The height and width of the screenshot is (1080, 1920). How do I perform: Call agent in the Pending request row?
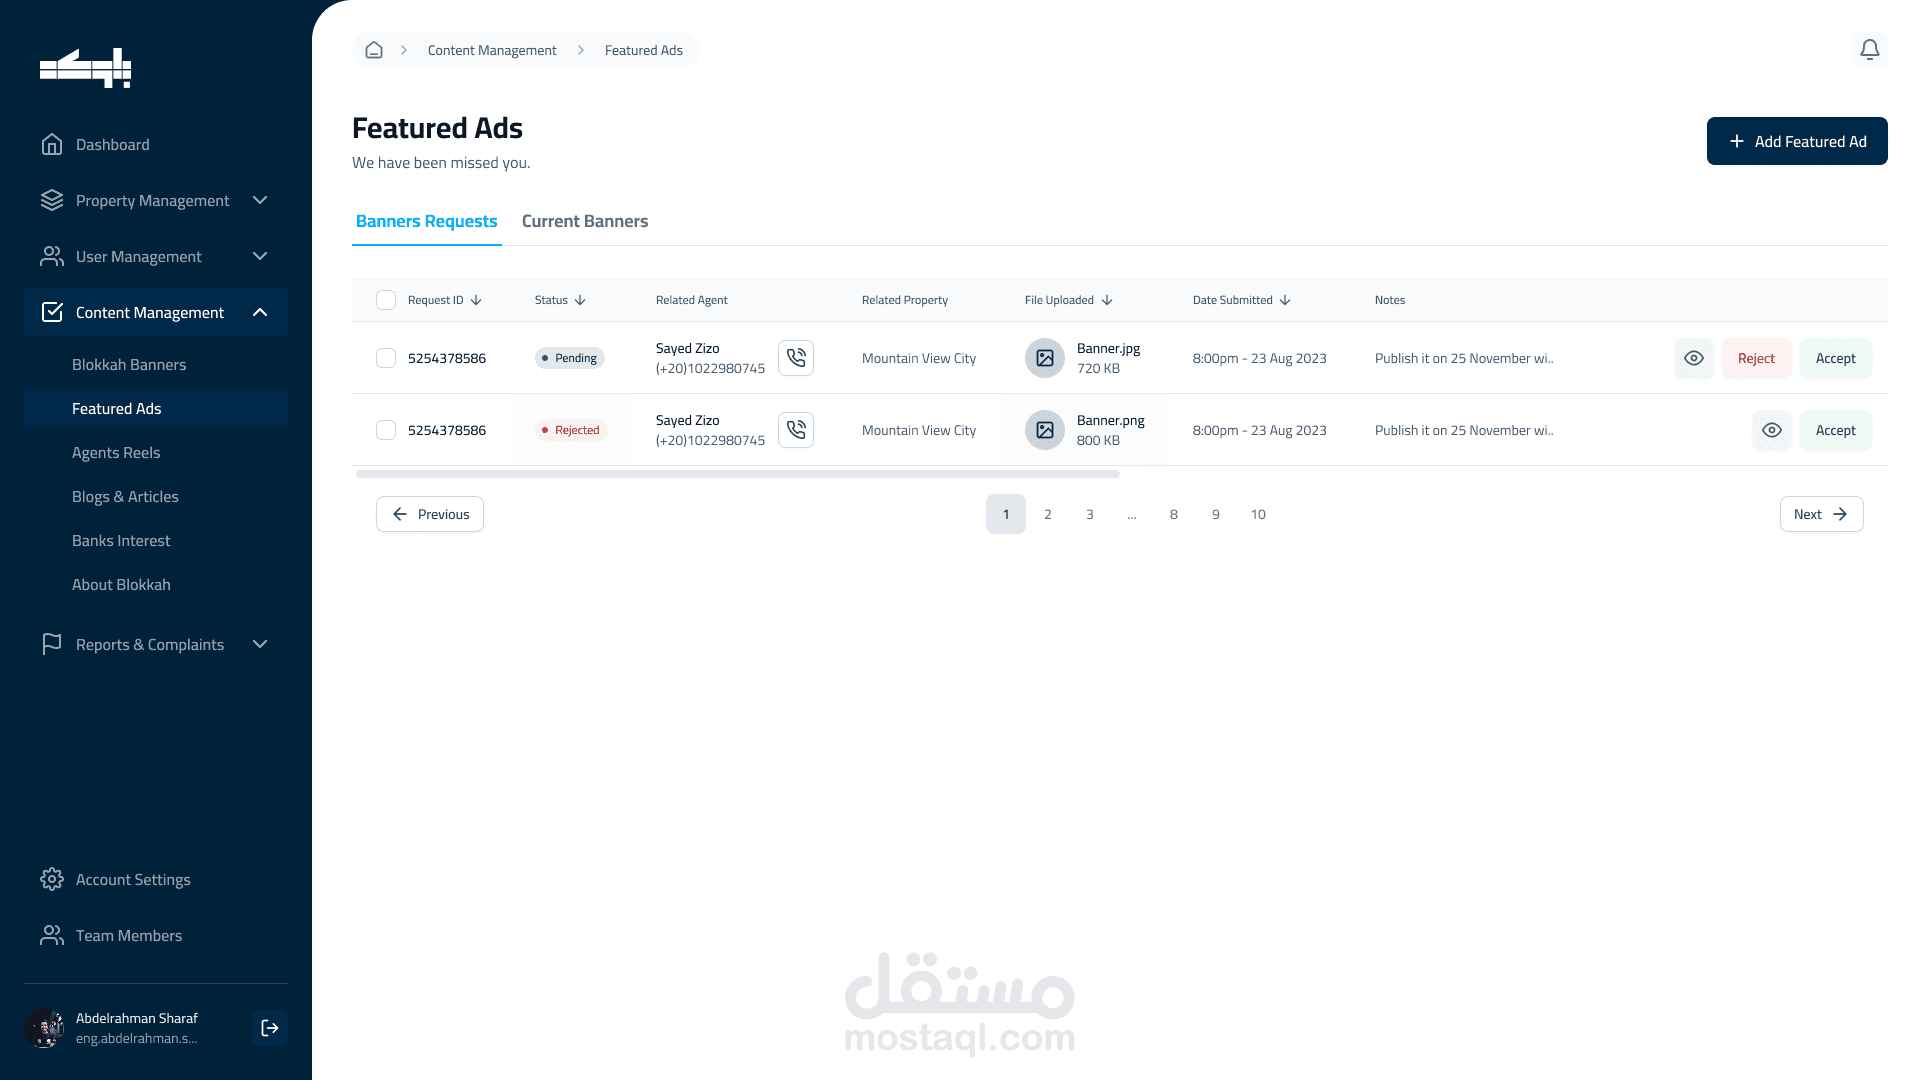click(x=796, y=358)
